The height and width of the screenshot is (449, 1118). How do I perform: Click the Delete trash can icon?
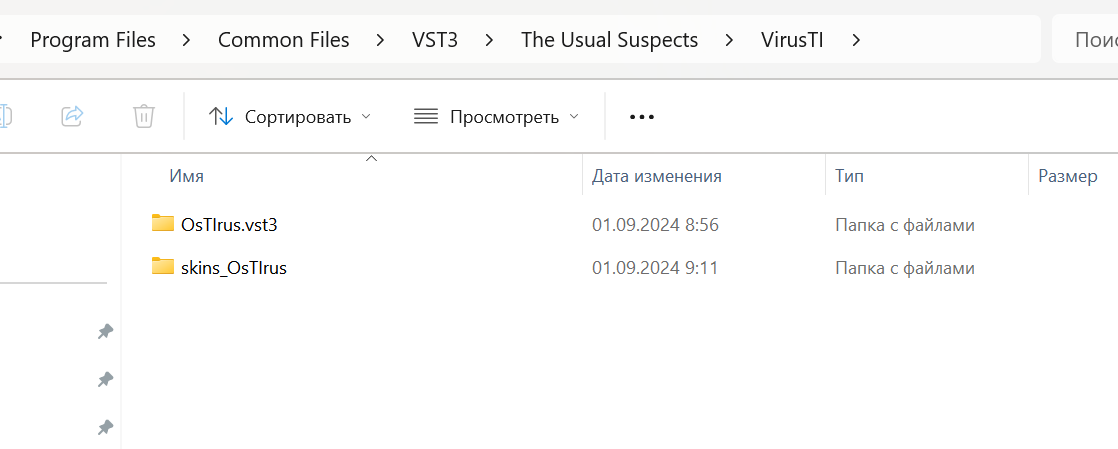[x=144, y=115]
